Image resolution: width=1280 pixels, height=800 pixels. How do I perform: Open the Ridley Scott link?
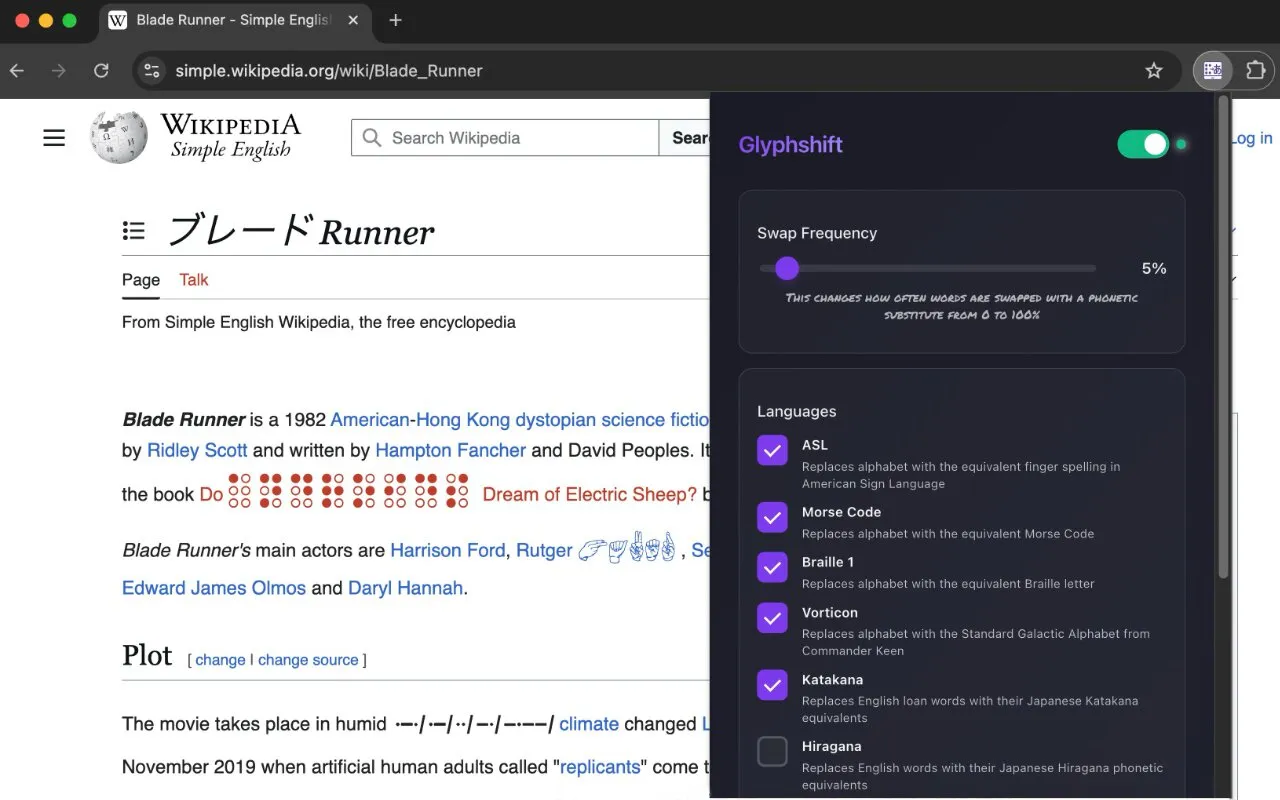(197, 450)
